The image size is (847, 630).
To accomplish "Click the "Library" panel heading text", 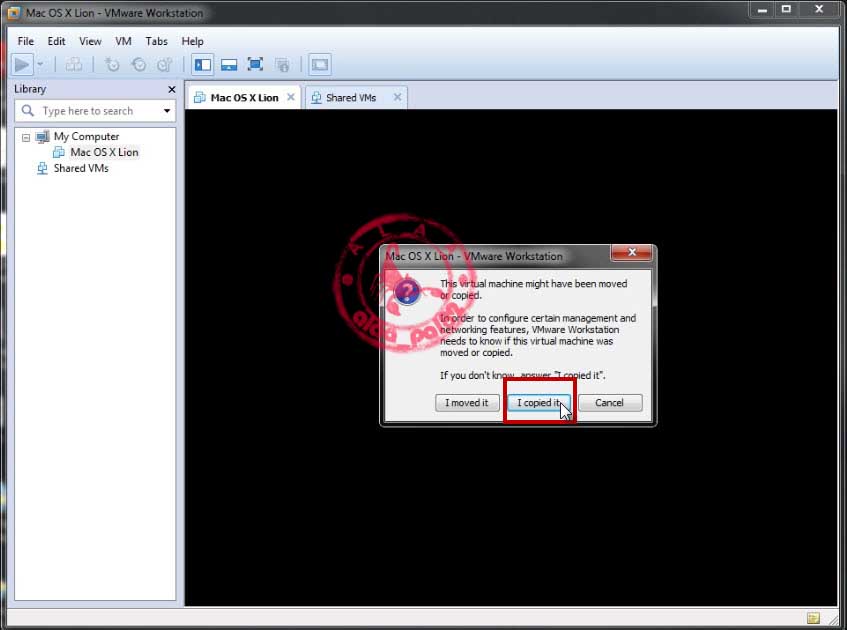I will pyautogui.click(x=30, y=89).
